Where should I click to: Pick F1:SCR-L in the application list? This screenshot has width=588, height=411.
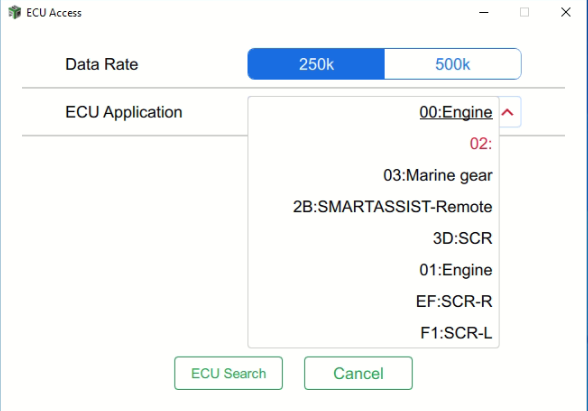[x=374, y=333]
